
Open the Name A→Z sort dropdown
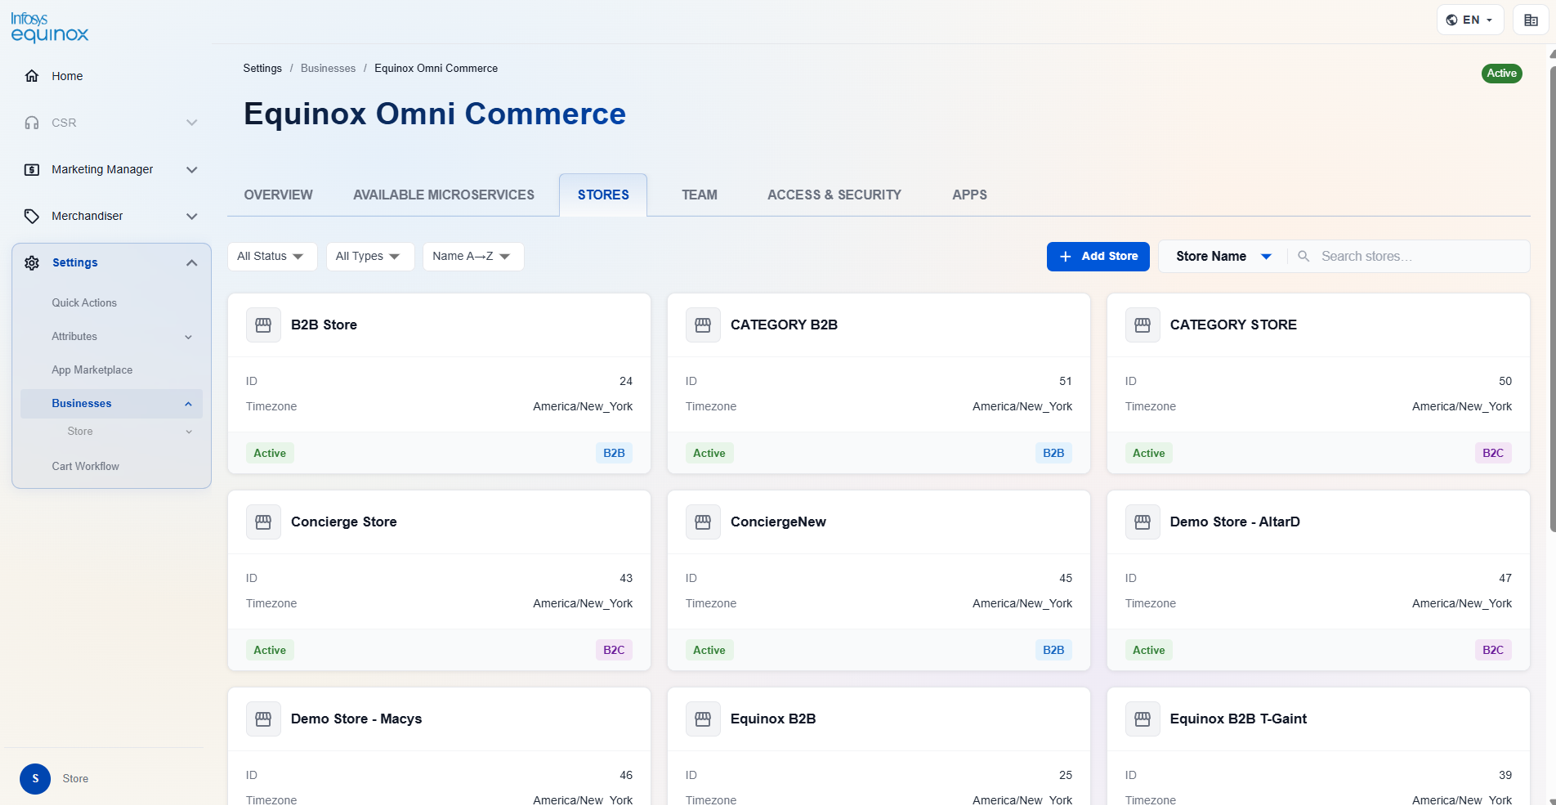473,257
